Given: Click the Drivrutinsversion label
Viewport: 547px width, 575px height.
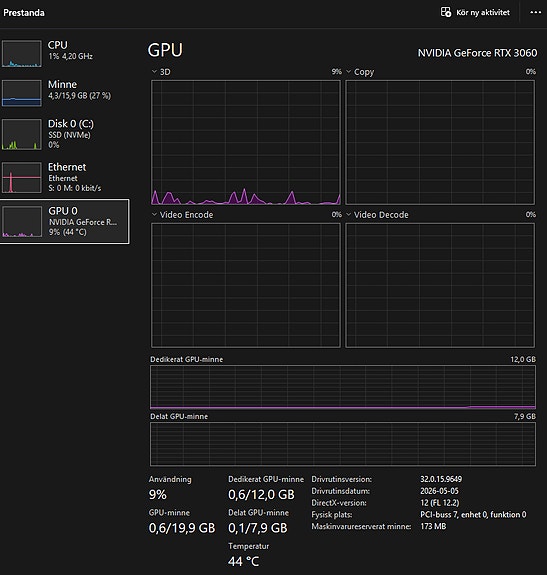Looking at the screenshot, I should (x=341, y=479).
